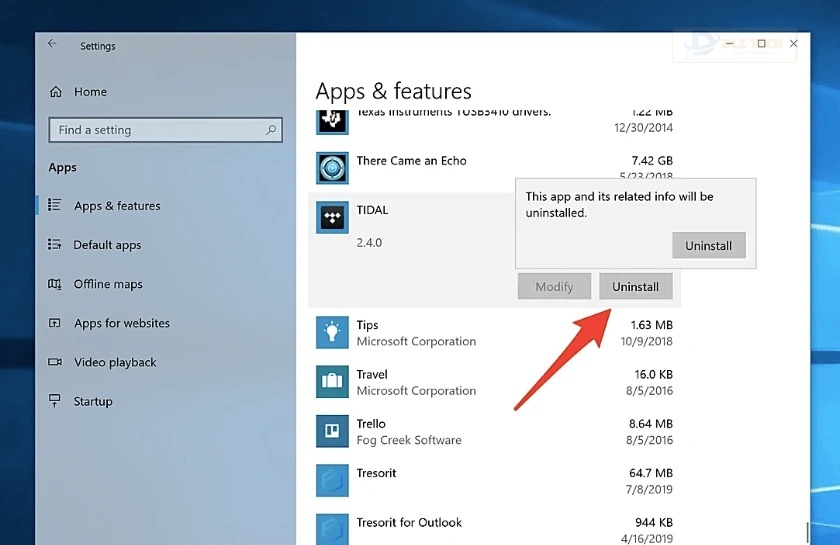Image resolution: width=840 pixels, height=545 pixels.
Task: Open Video playback settings
Action: click(115, 362)
